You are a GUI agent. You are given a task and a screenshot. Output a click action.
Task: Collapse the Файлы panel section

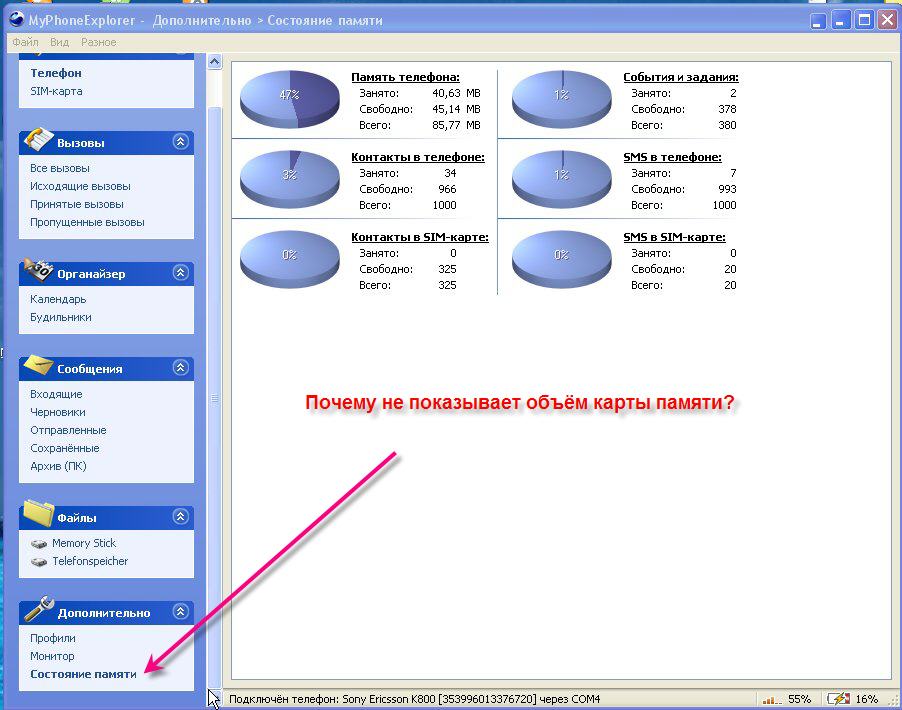coord(180,517)
